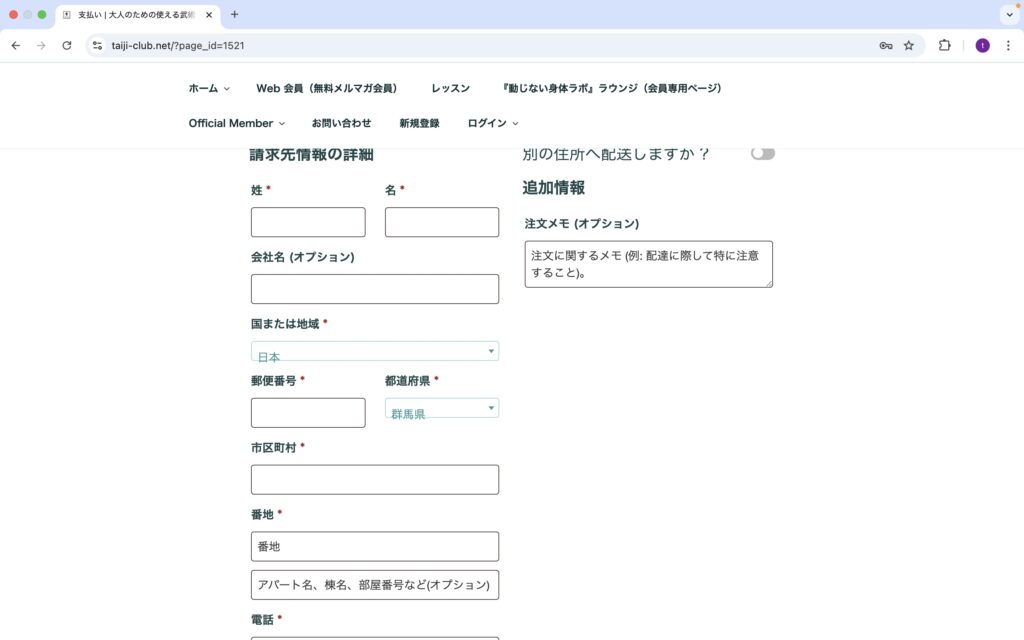Bookmark this page with star icon
The width and height of the screenshot is (1024, 640).
click(909, 45)
